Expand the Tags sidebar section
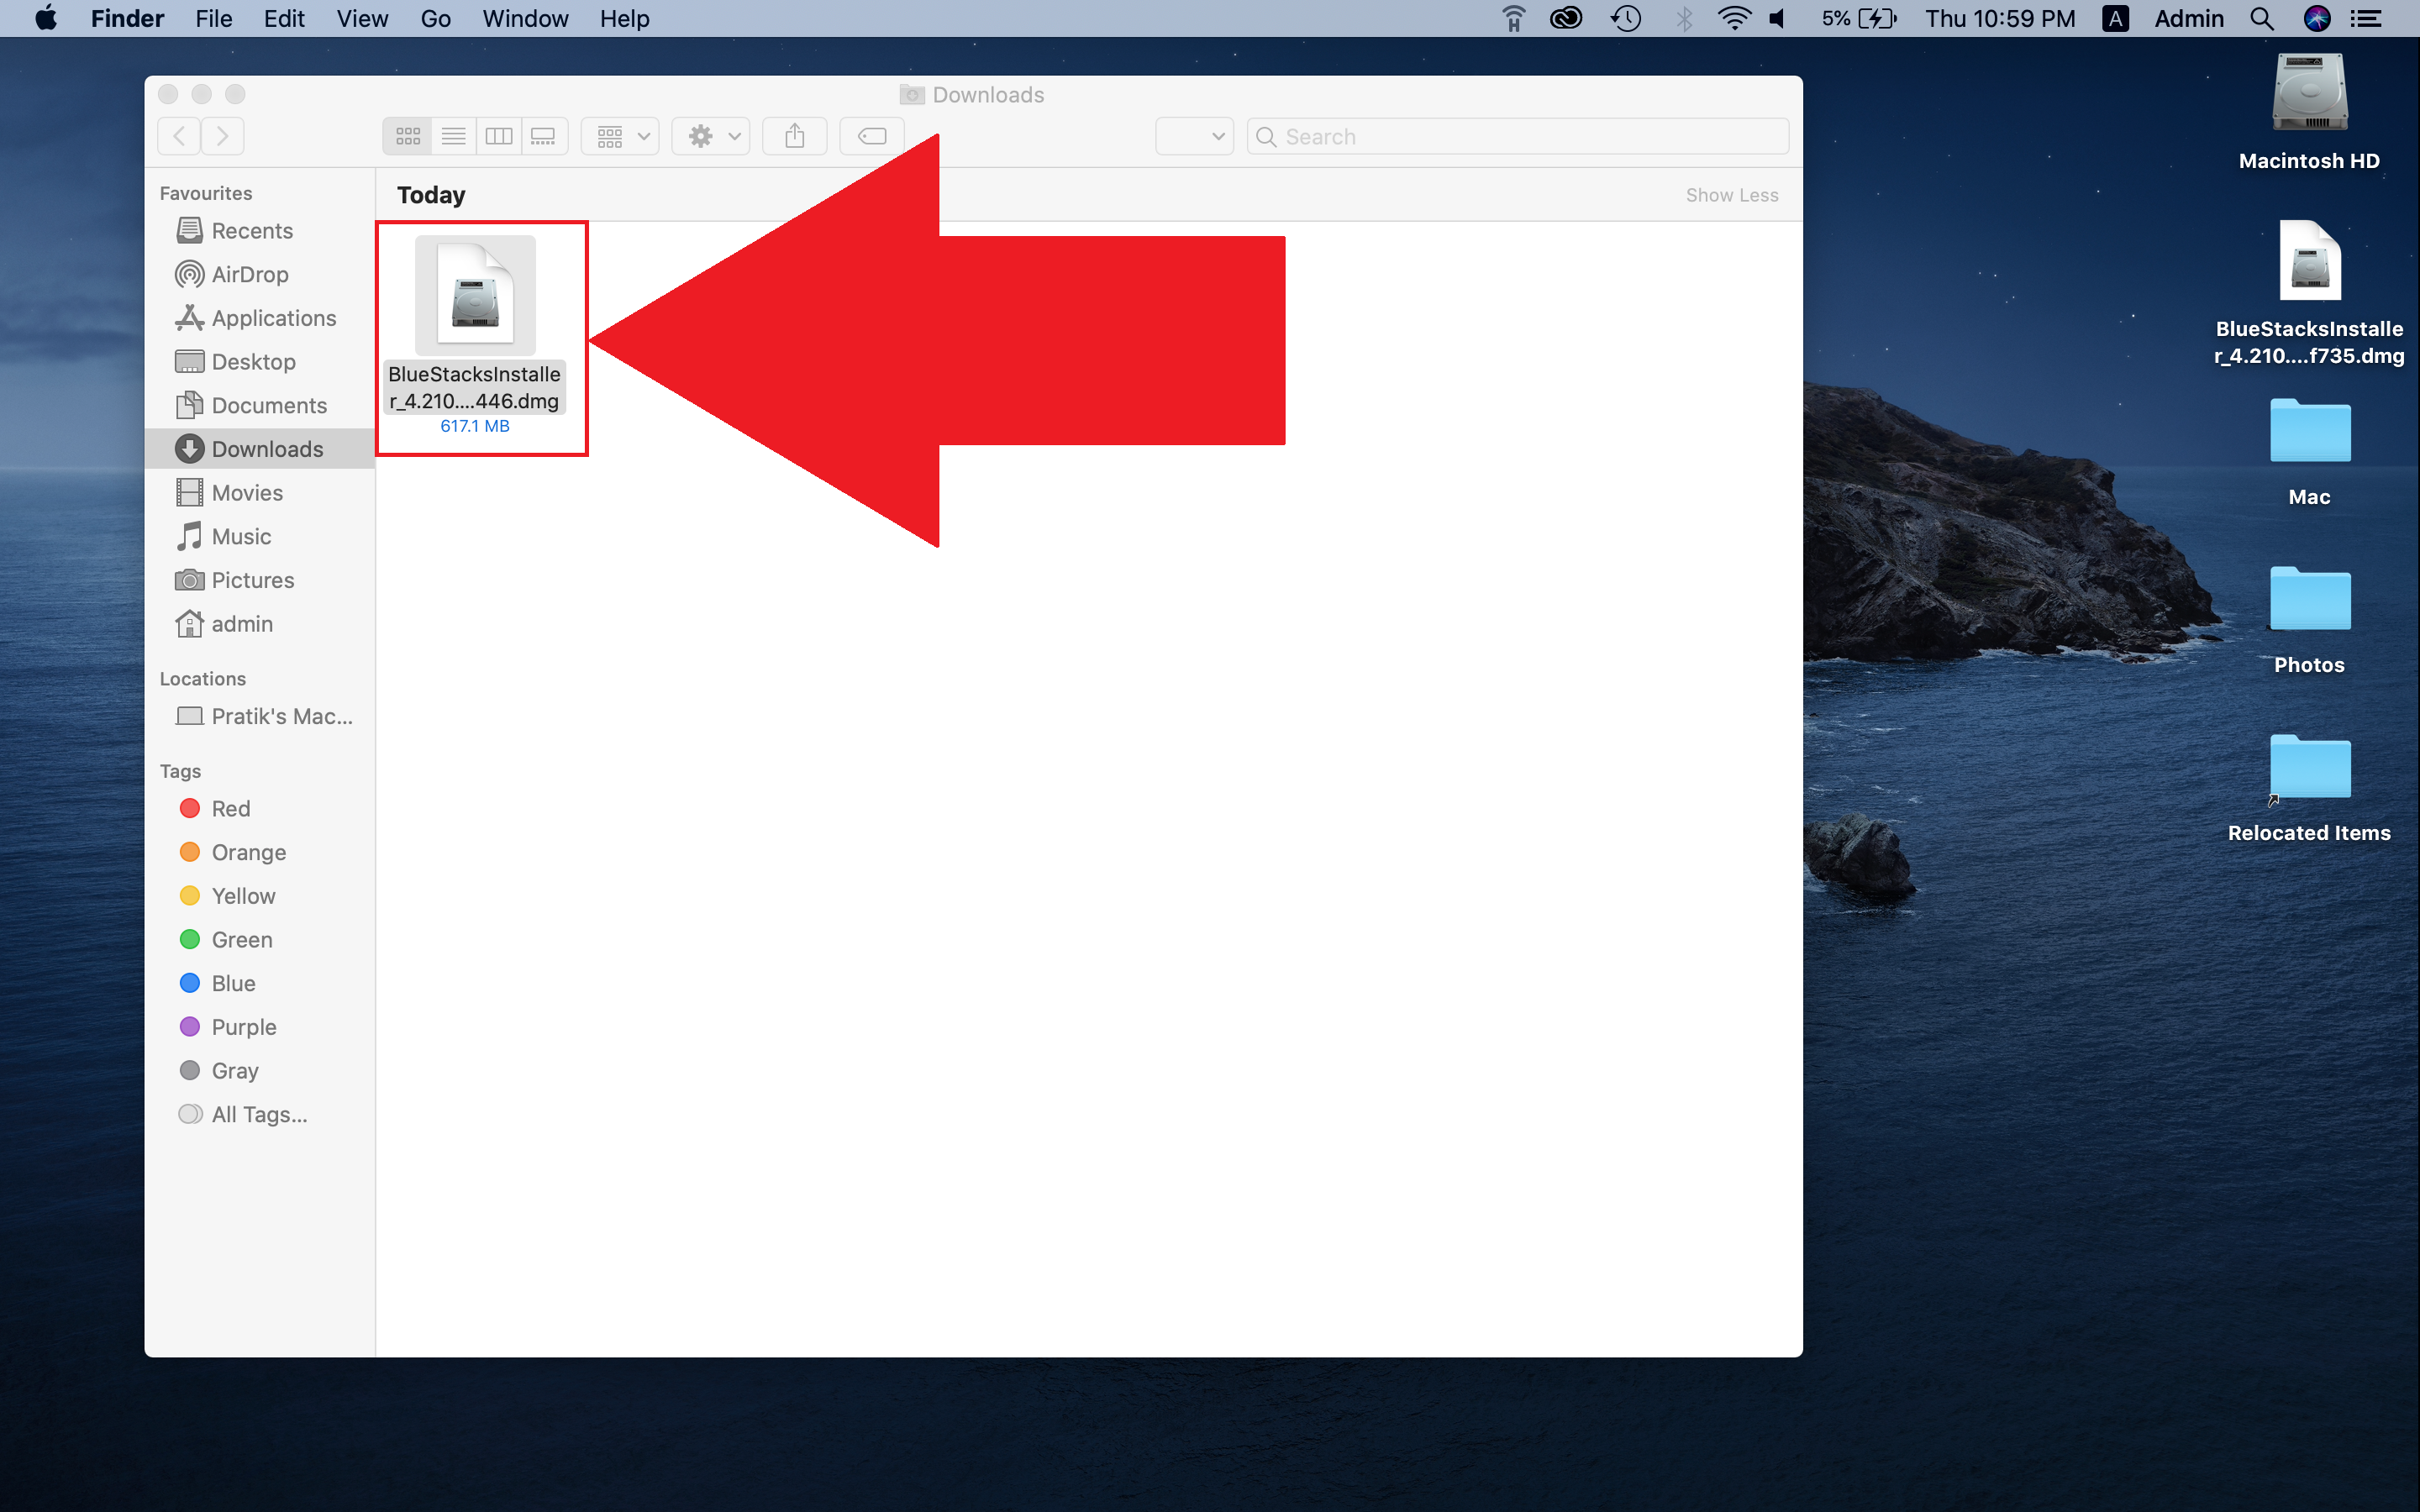The width and height of the screenshot is (2420, 1512). coord(181,772)
